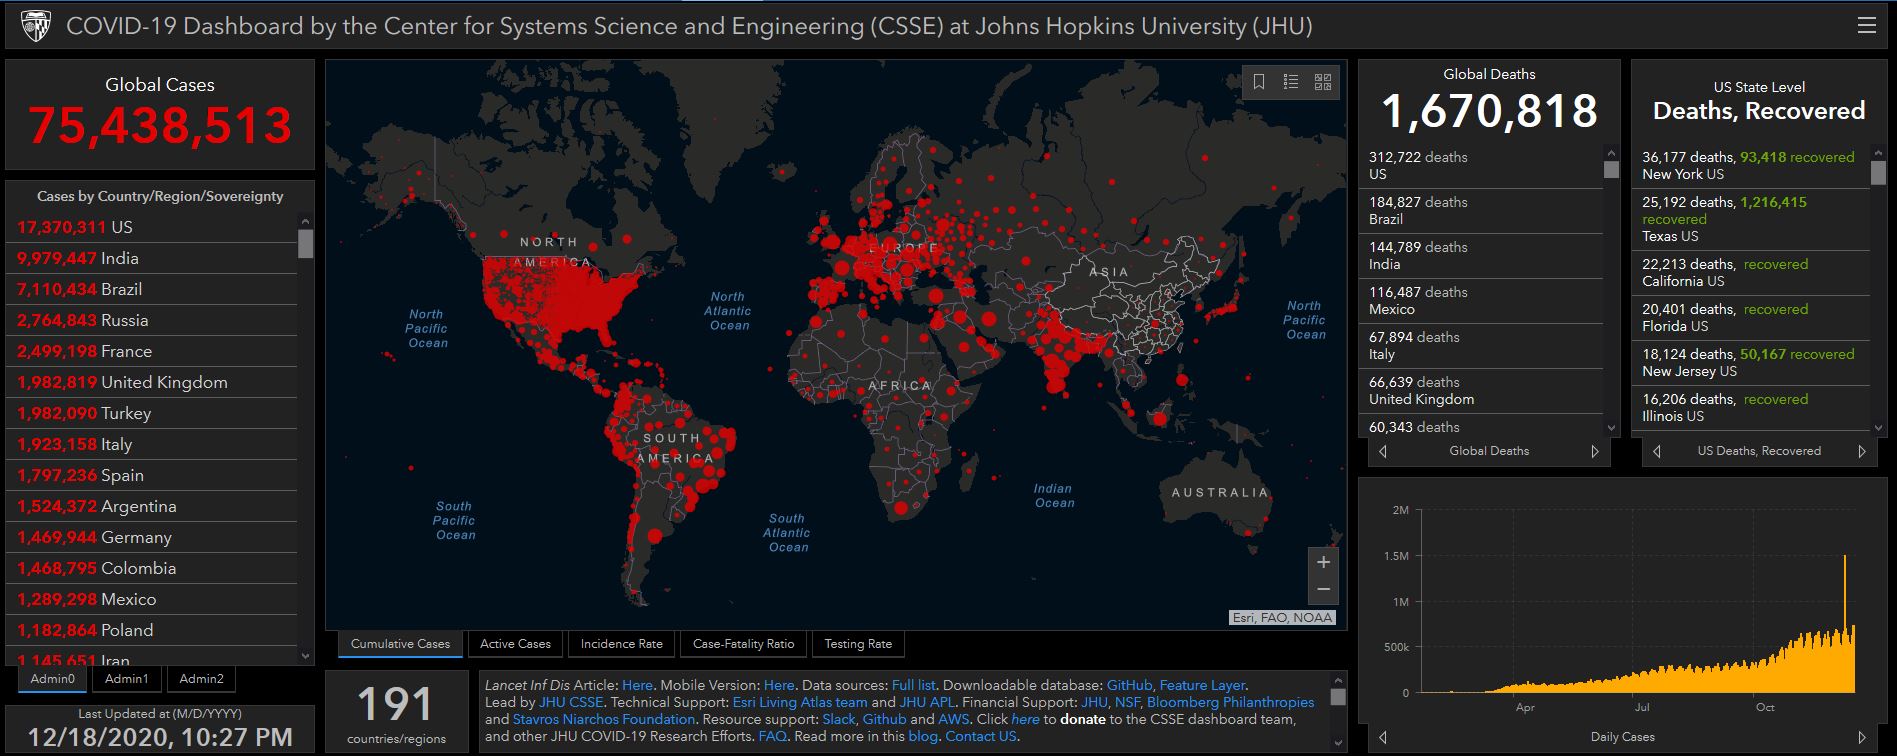Viewport: 1897px width, 756px height.
Task: Open the Esri Living Atlas team link
Action: 799,703
